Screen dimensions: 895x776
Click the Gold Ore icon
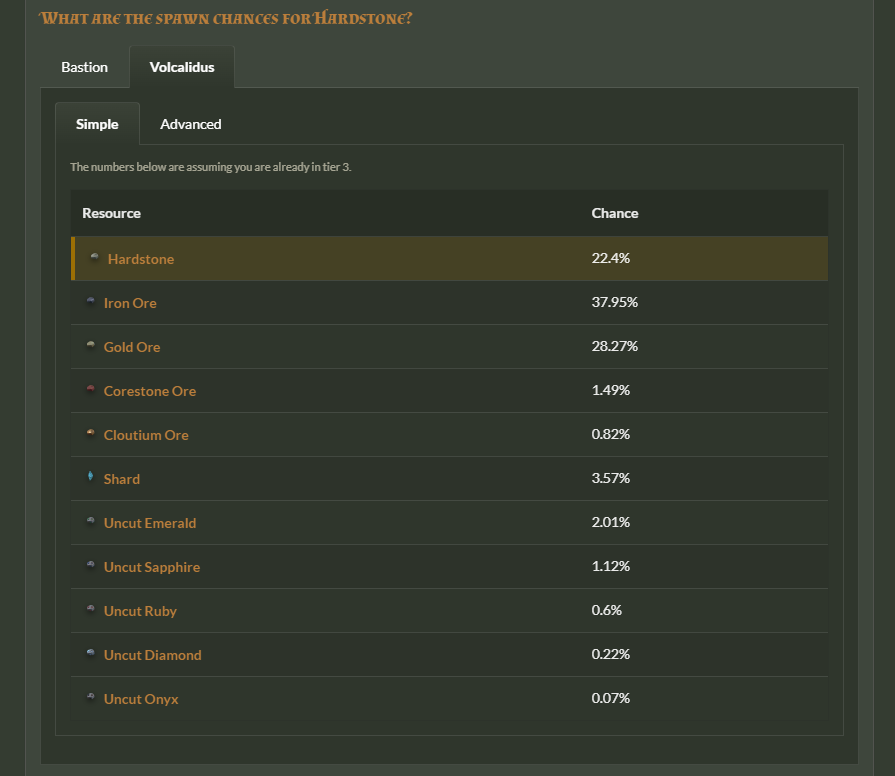coord(91,346)
